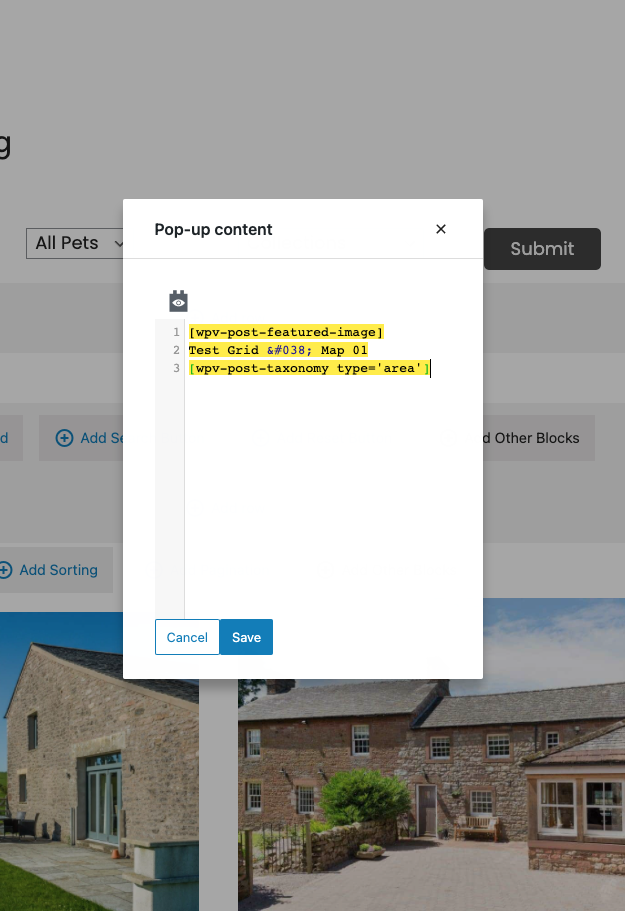Click the Other Blocks button

click(537, 438)
